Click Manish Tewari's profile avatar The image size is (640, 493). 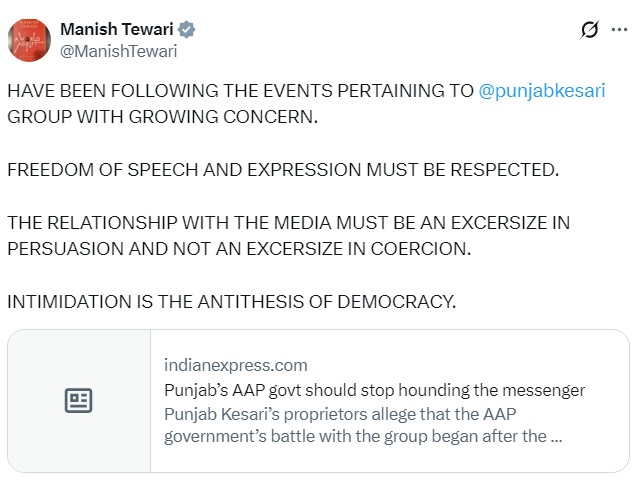pyautogui.click(x=30, y=40)
